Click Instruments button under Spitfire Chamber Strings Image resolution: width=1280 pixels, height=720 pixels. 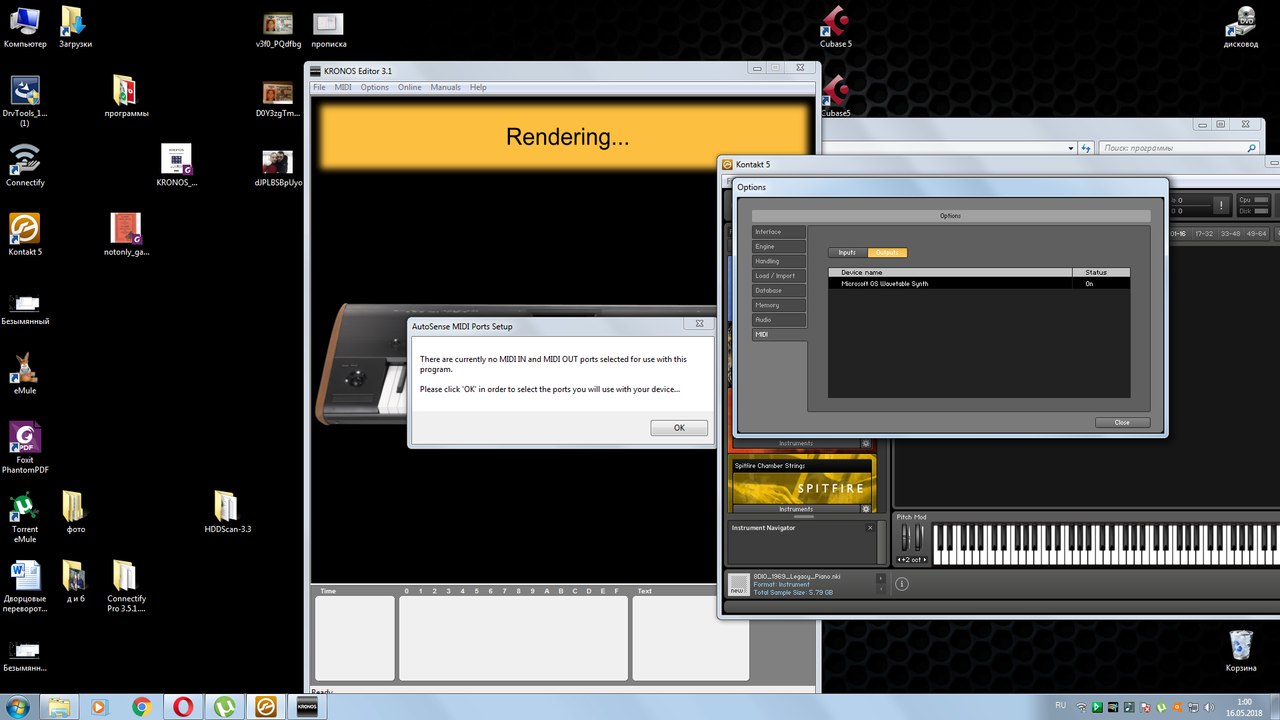[797, 509]
